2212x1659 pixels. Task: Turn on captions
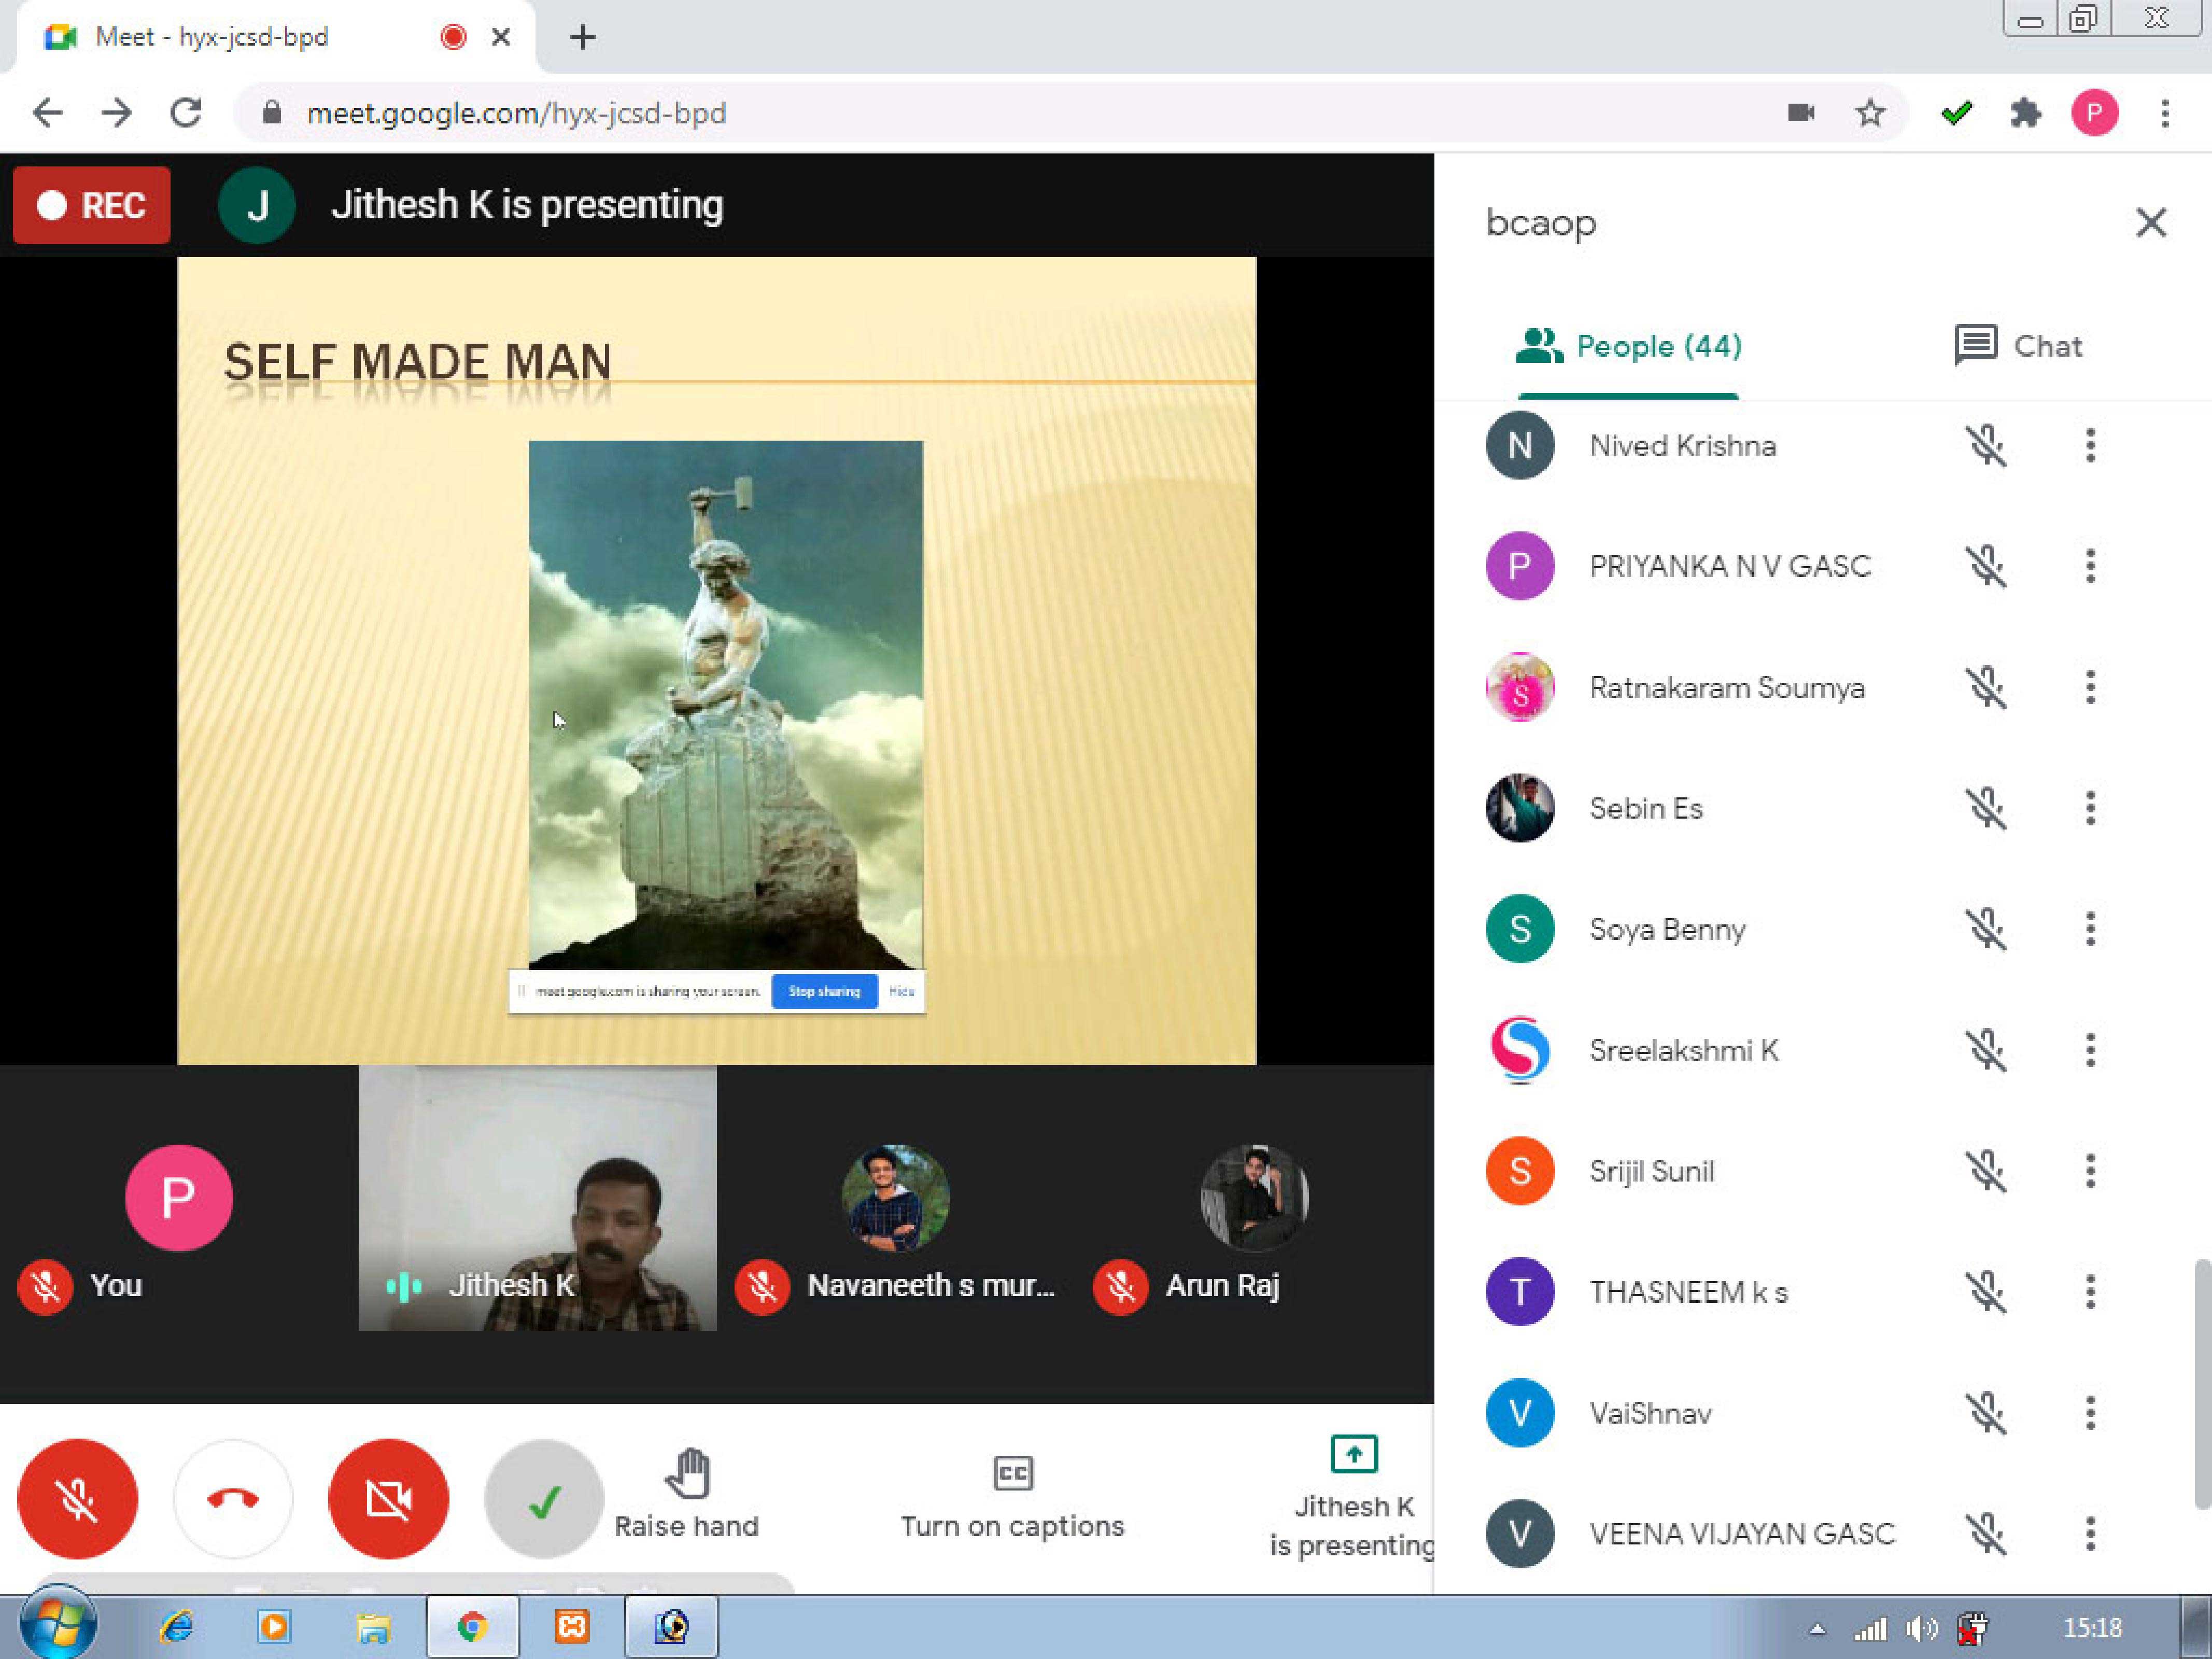(1012, 1497)
